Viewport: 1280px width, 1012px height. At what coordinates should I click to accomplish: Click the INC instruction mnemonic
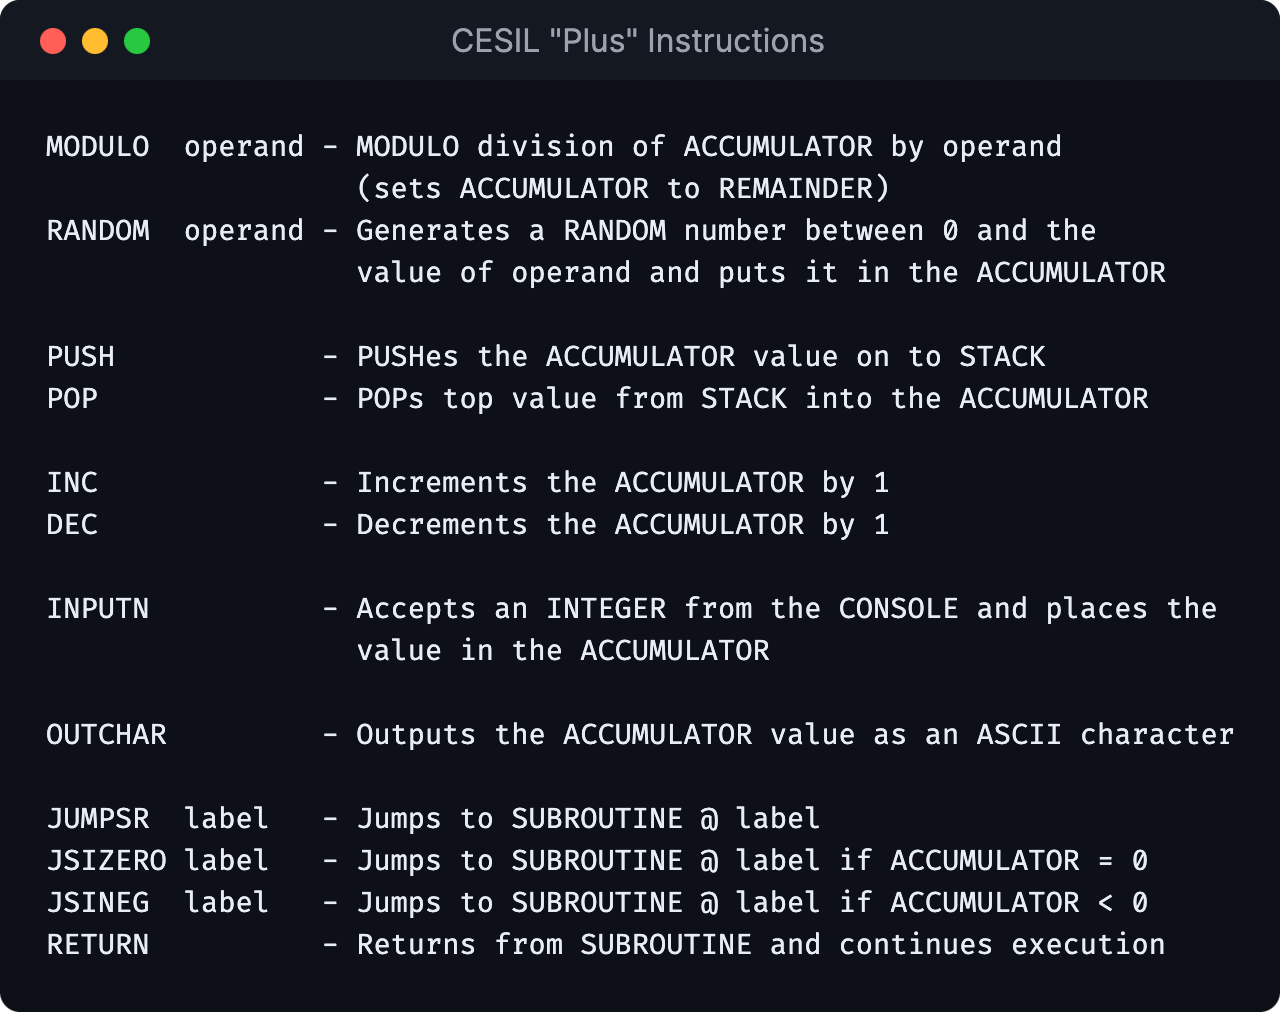71,482
